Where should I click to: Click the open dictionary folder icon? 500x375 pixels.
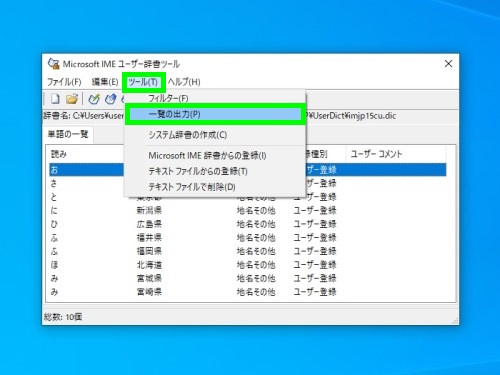tap(72, 99)
